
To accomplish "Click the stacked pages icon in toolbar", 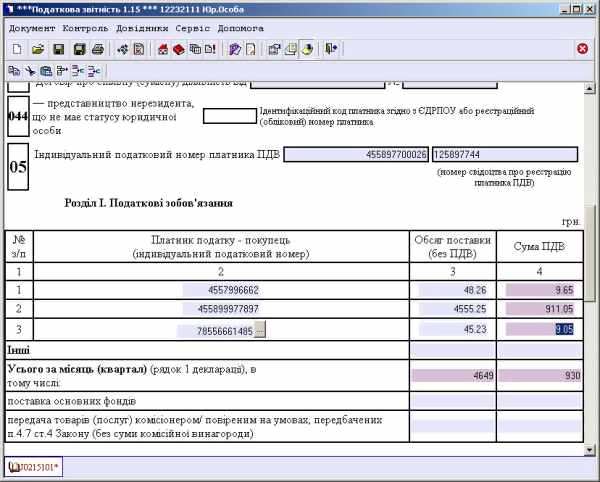I will (290, 49).
